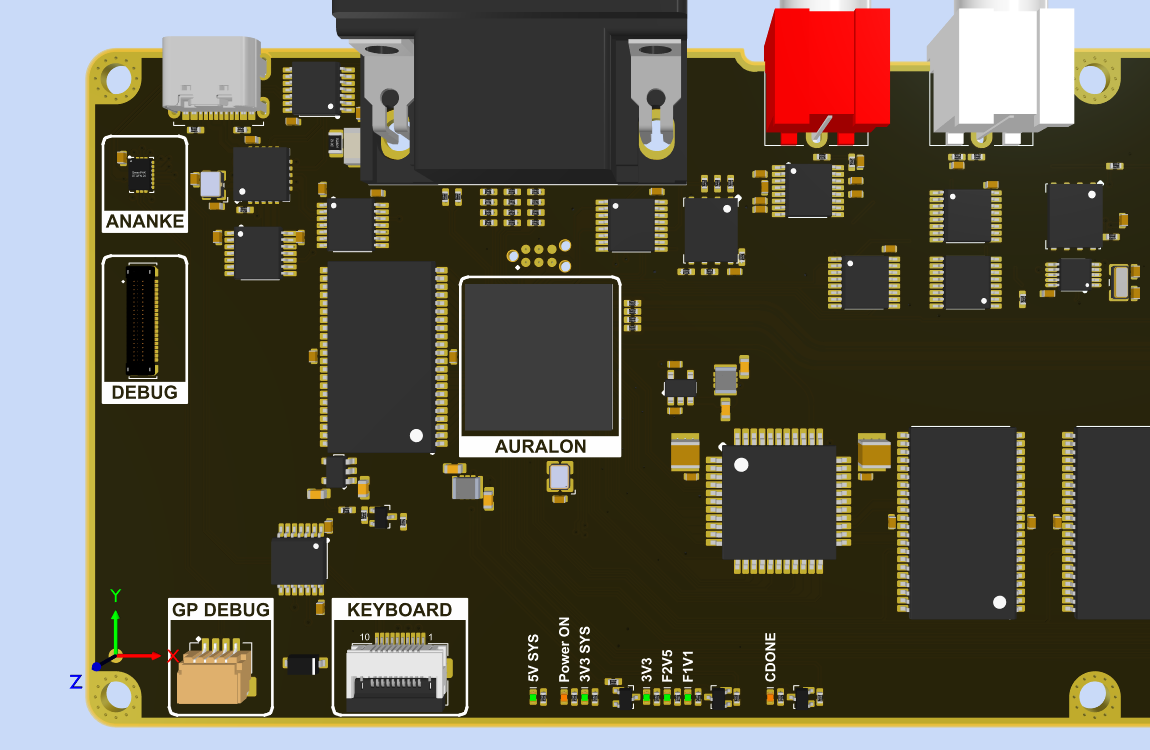Viewport: 1150px width, 750px height.
Task: Select the green F1V1 LED
Action: [x=688, y=697]
